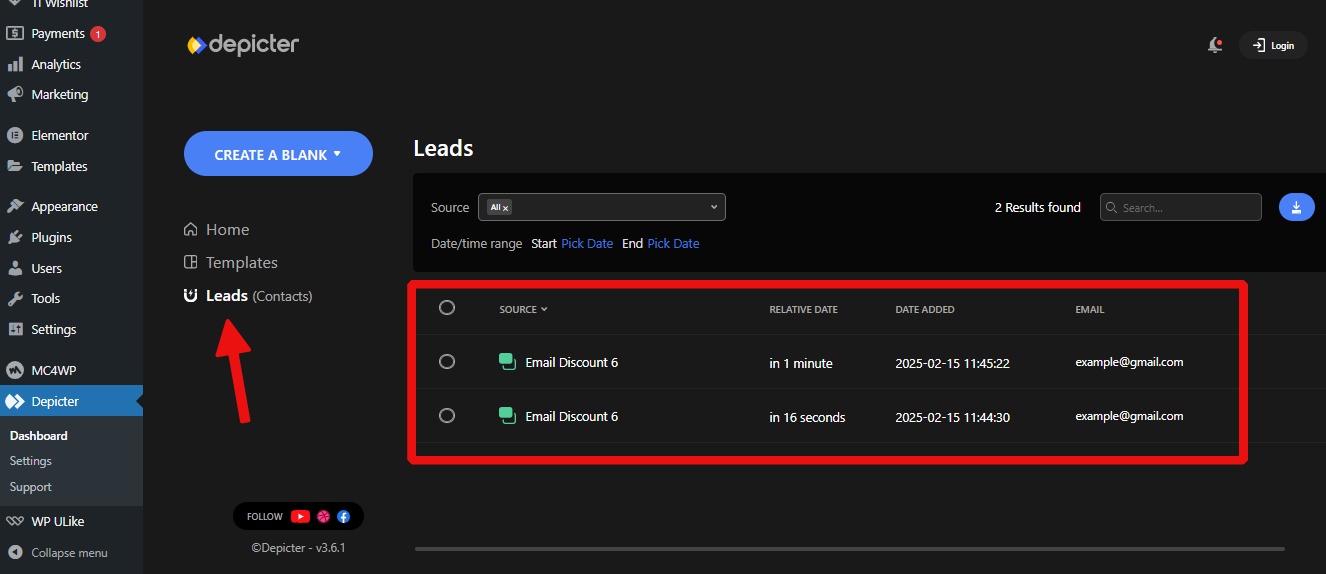Viewport: 1326px width, 574px height.
Task: Open Leads (Contacts) page
Action: click(x=259, y=296)
